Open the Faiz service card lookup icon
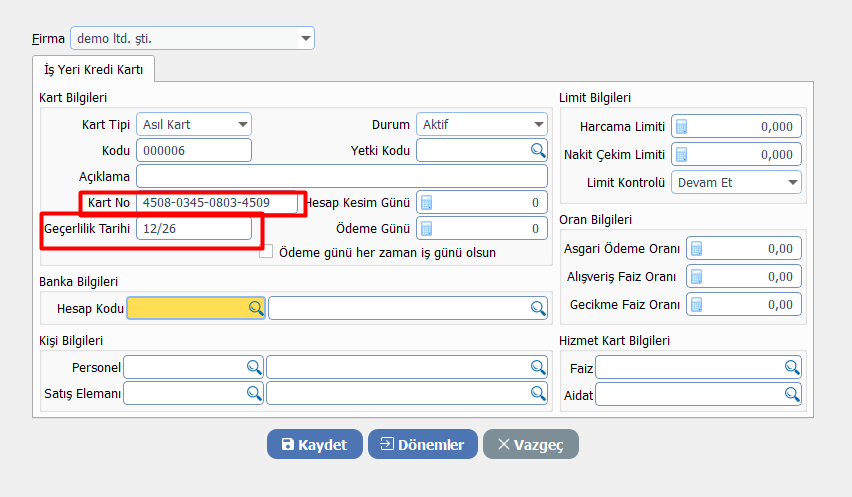Screen dimensions: 852x497 [792, 367]
